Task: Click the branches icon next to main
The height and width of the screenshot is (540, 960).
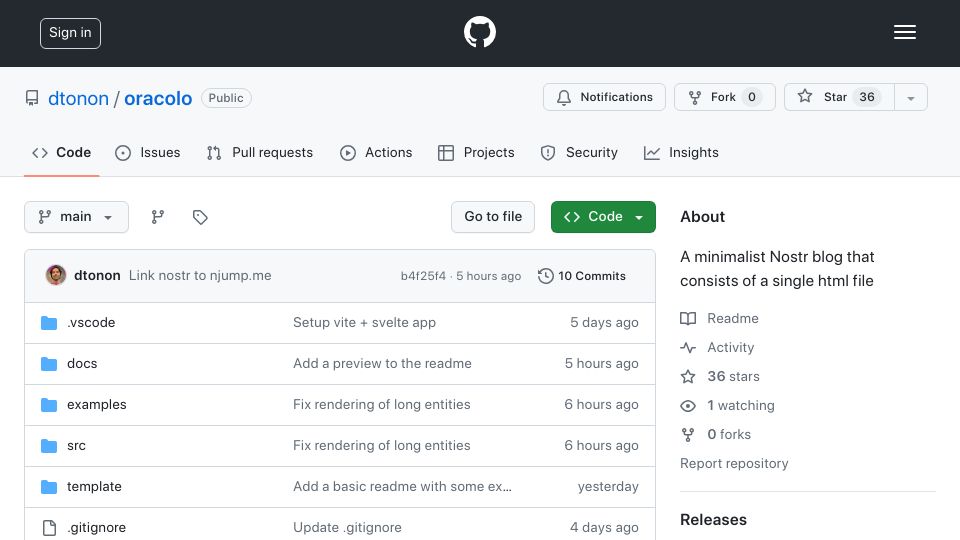Action: click(x=158, y=217)
